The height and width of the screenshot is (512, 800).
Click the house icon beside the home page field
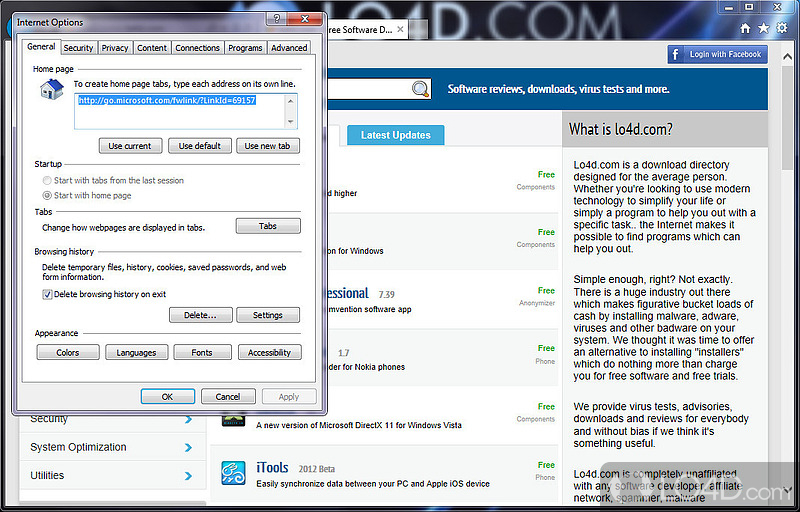[52, 89]
